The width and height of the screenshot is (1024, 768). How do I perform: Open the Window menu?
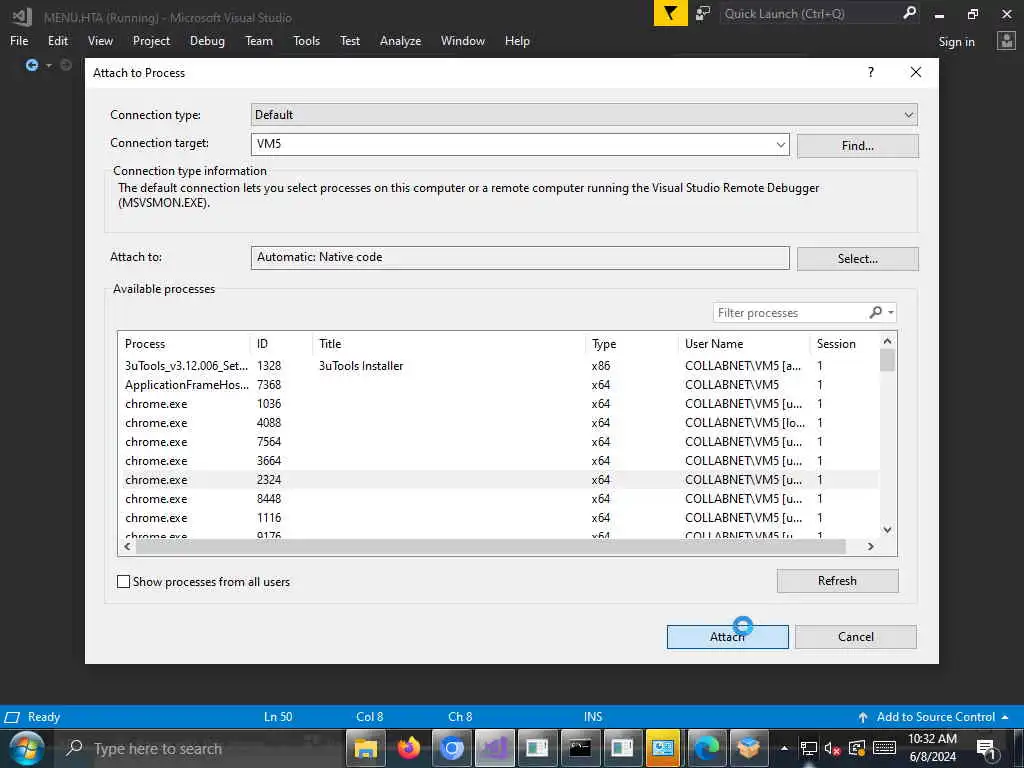click(x=462, y=40)
